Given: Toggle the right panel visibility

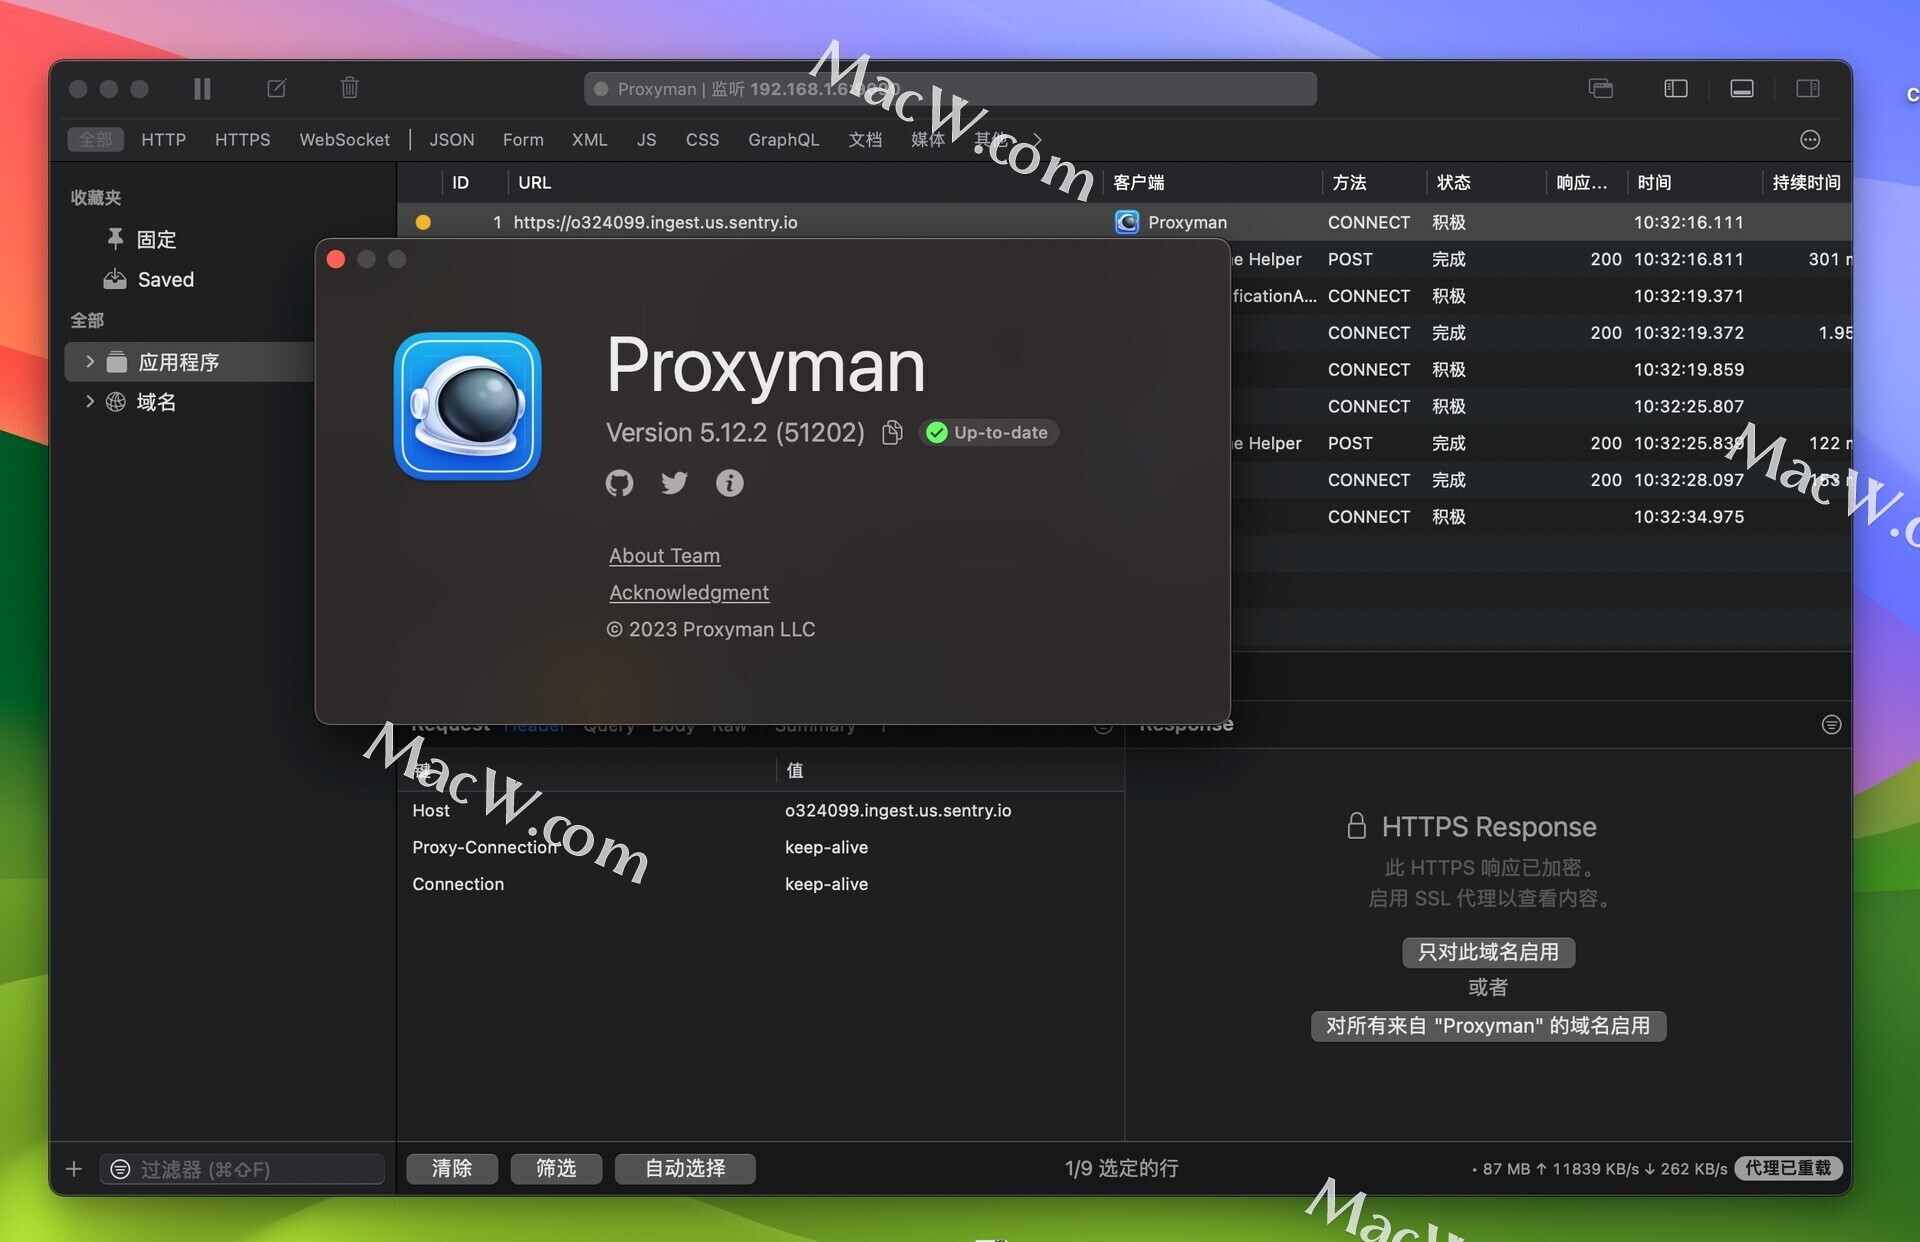Looking at the screenshot, I should 1808,88.
